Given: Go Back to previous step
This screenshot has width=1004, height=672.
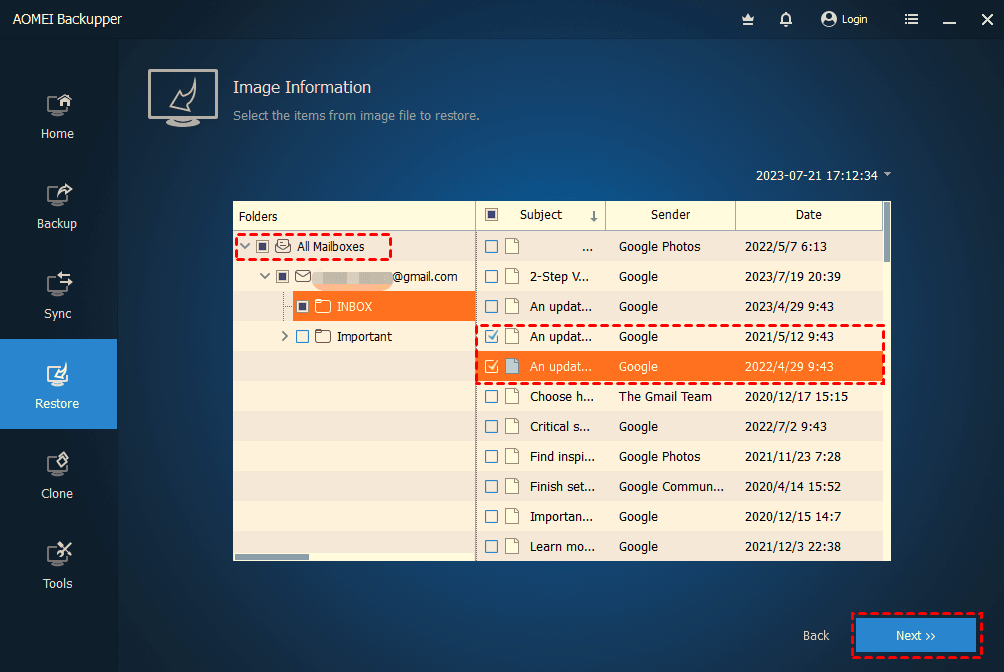Looking at the screenshot, I should [x=816, y=636].
